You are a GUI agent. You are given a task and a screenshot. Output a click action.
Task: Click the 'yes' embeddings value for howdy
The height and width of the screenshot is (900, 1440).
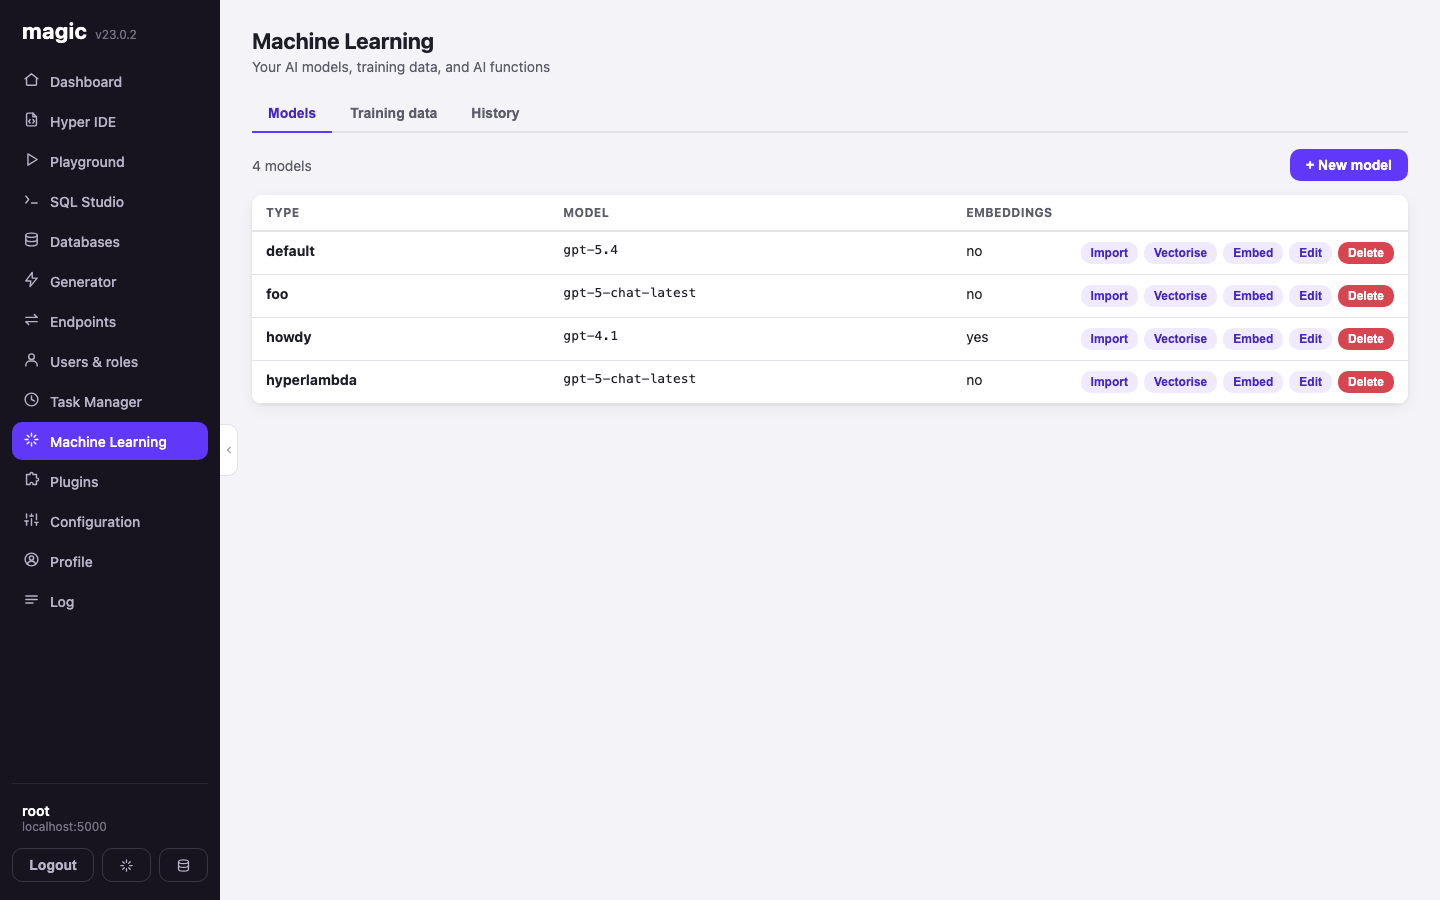point(977,337)
